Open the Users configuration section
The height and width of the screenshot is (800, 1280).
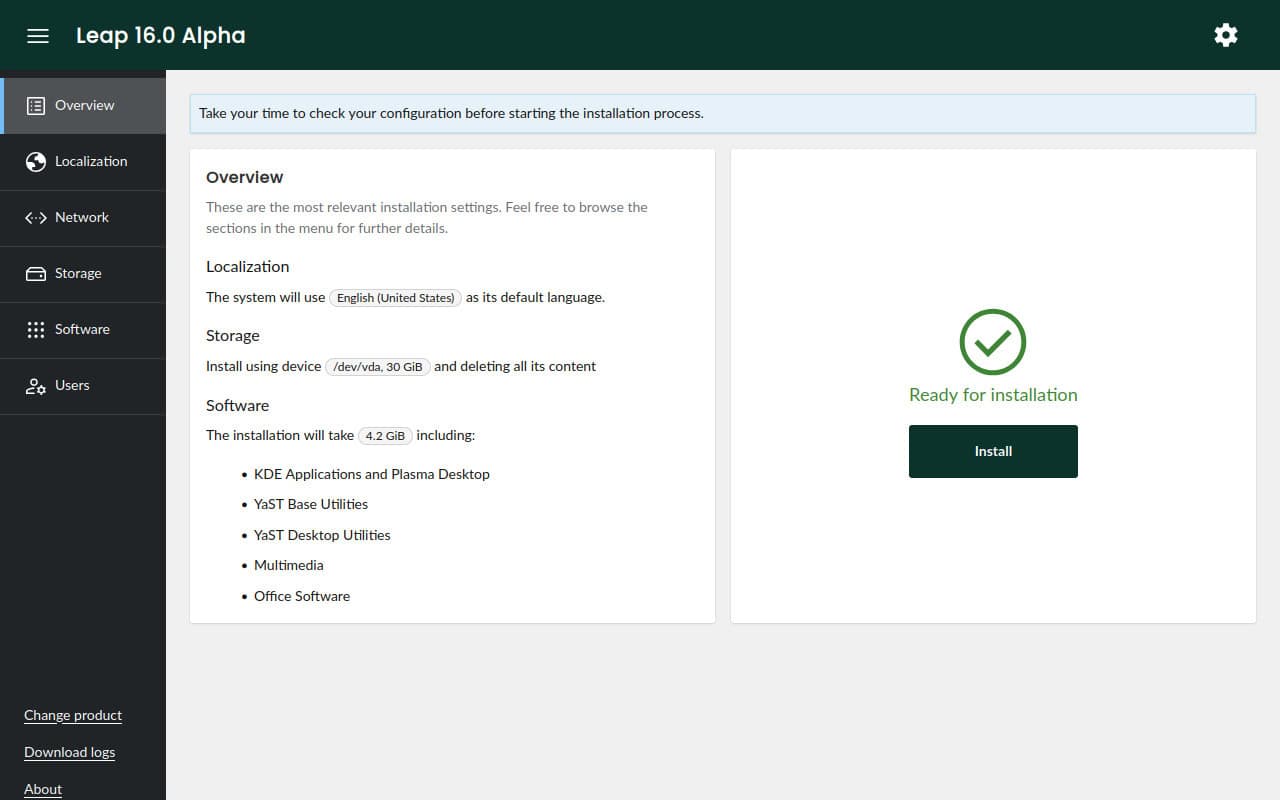(x=71, y=385)
